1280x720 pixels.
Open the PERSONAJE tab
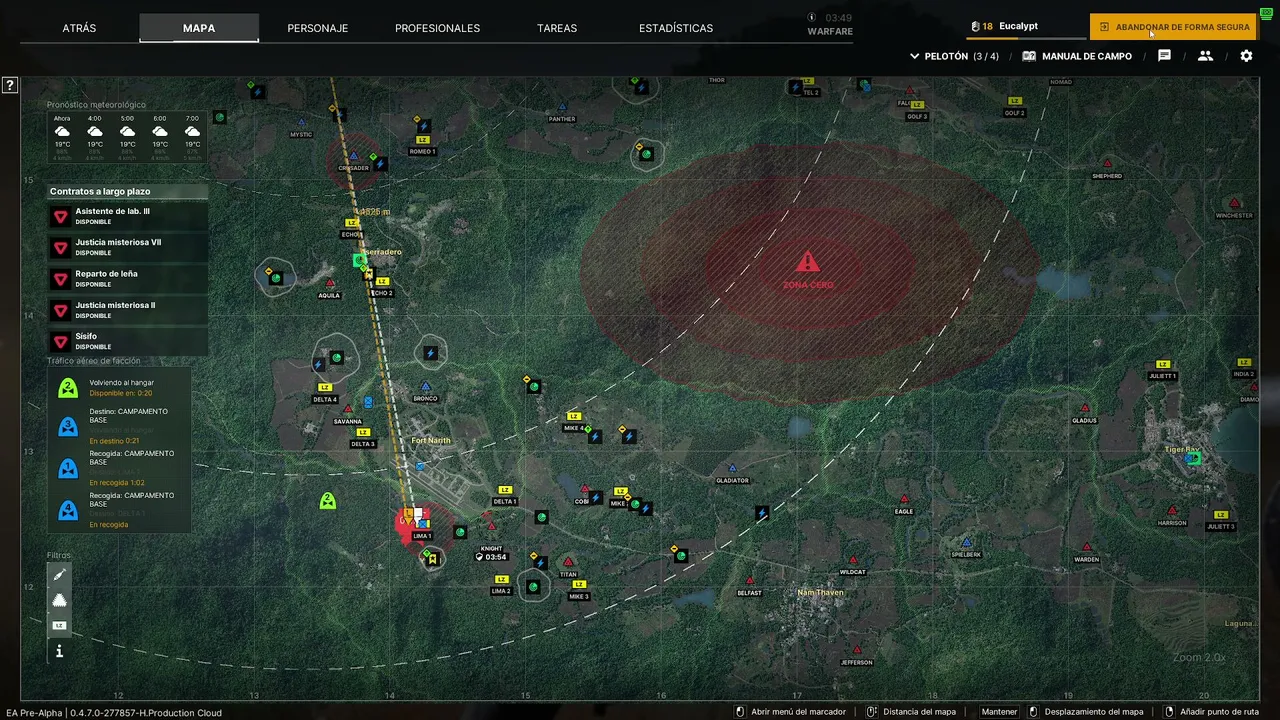(x=318, y=28)
